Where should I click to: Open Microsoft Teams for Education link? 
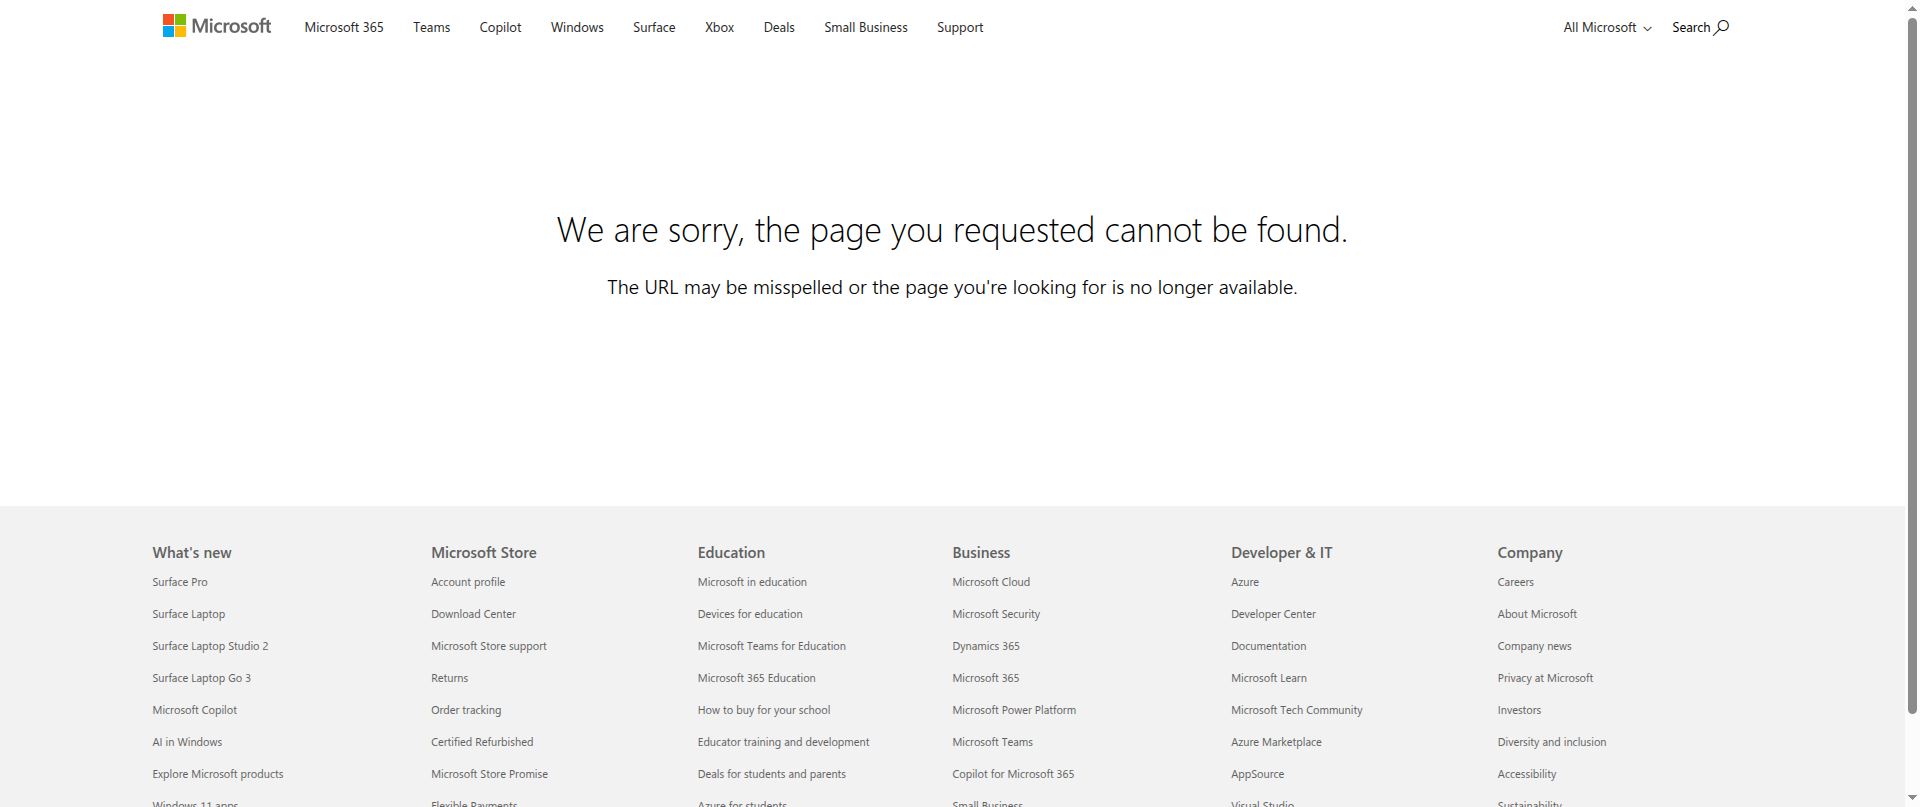click(772, 646)
